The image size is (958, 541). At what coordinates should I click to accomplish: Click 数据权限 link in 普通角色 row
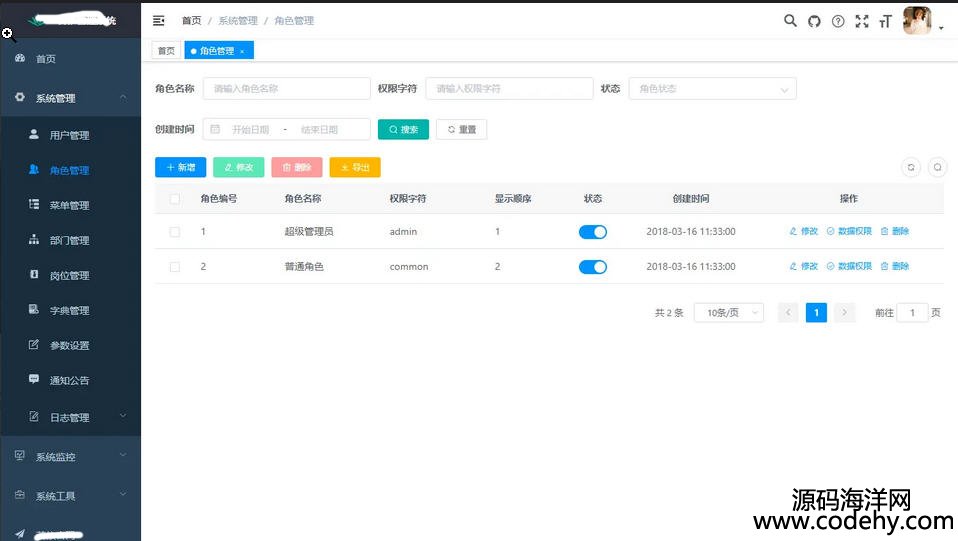pos(849,266)
